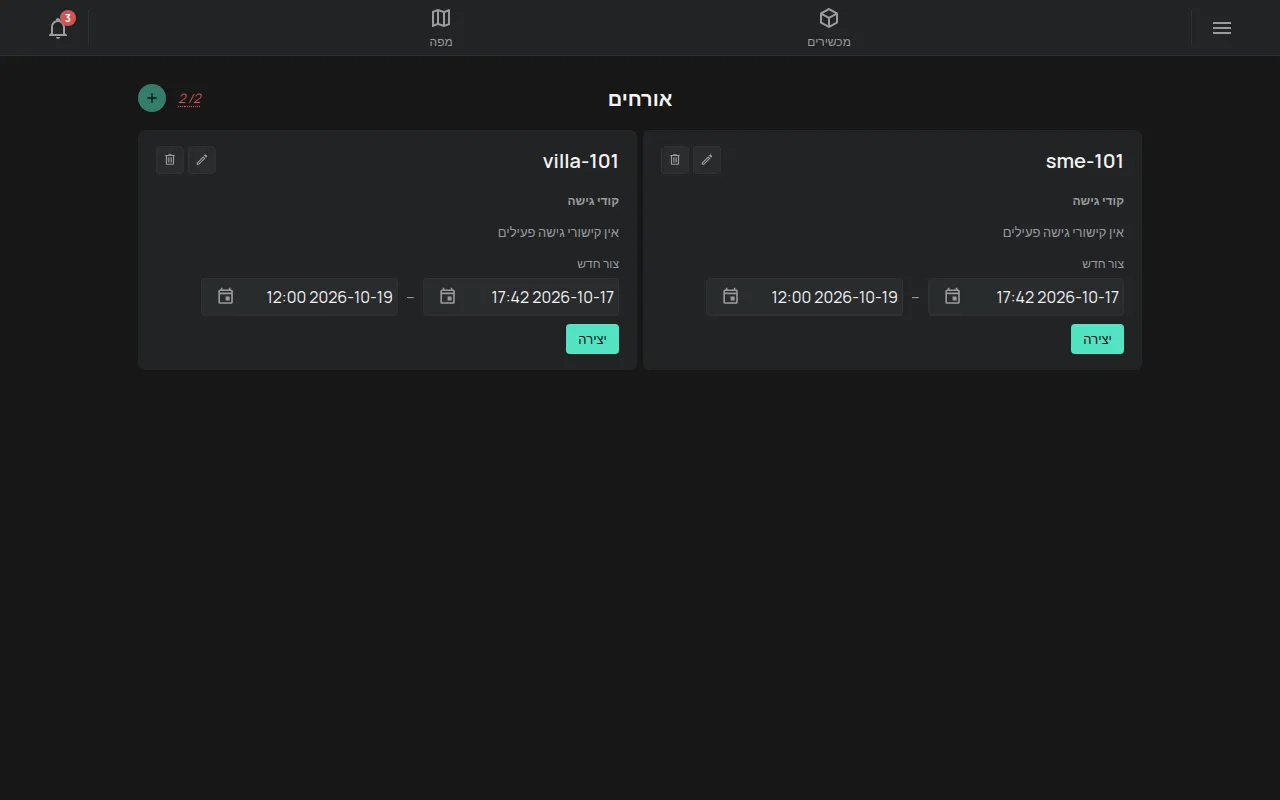Viewport: 1280px width, 800px height.
Task: Click אין קישורי גישה פעילים in sme-101 card
Action: click(x=1064, y=232)
